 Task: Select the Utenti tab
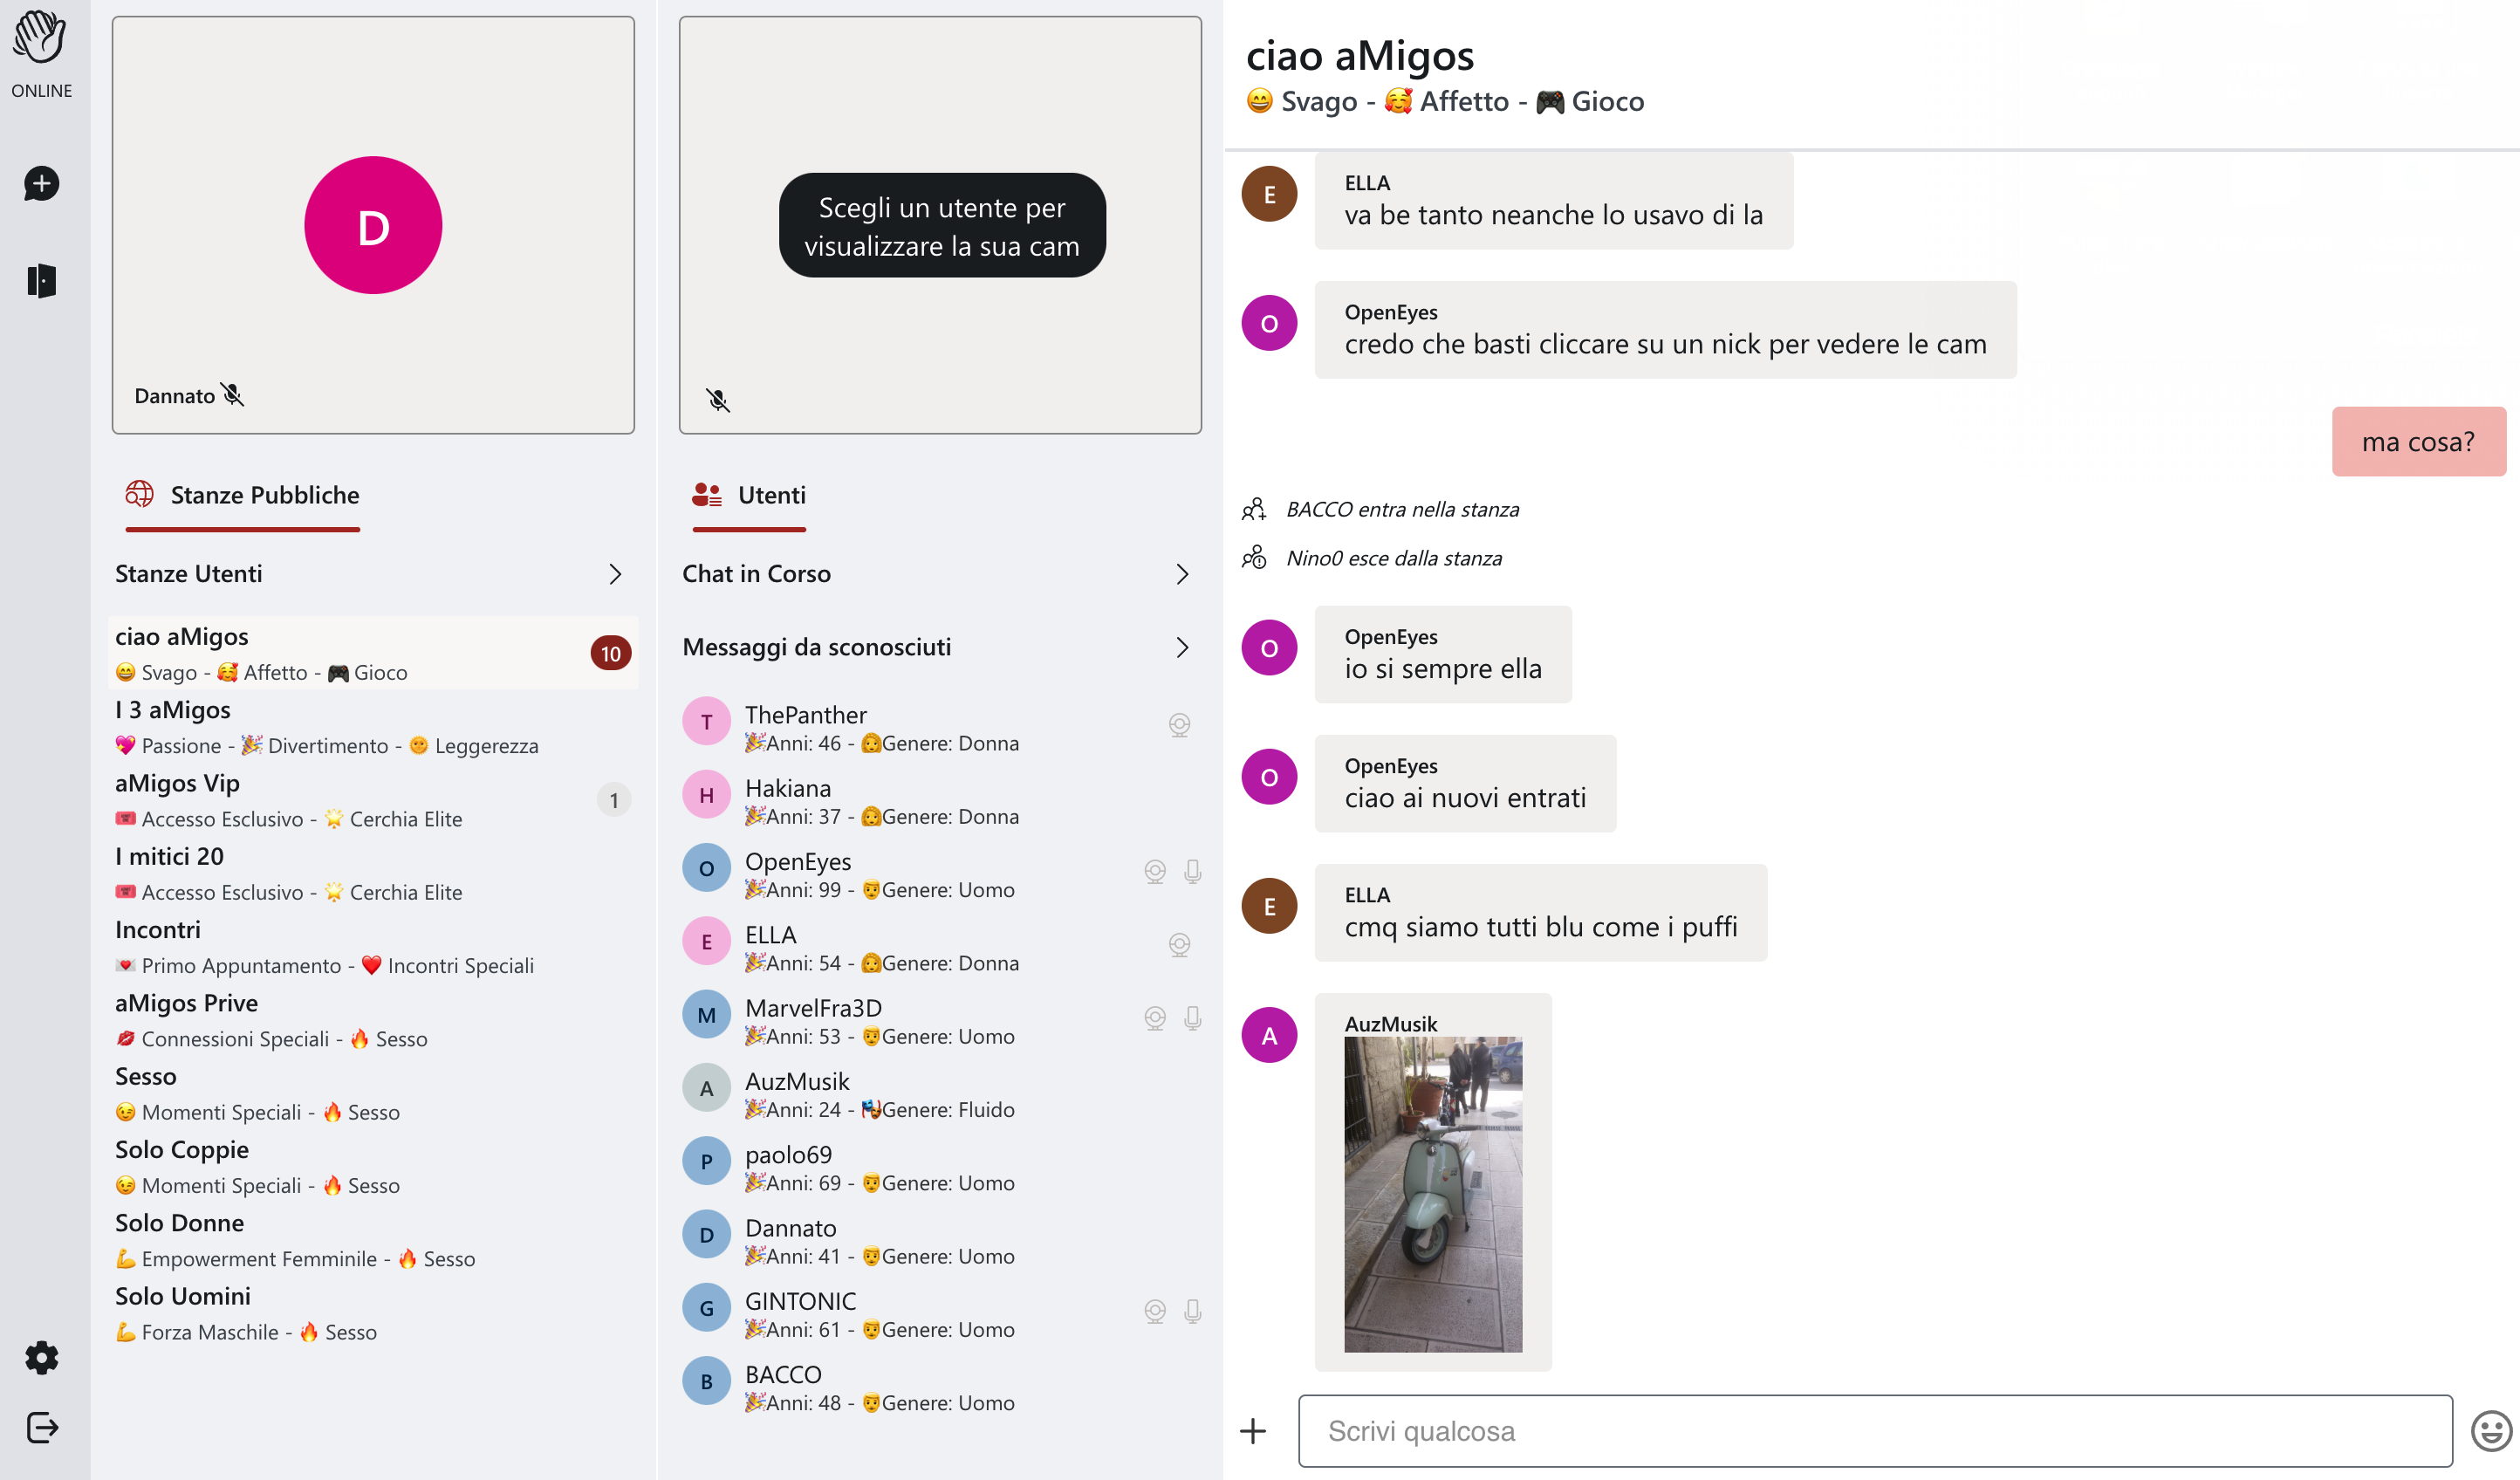[749, 495]
